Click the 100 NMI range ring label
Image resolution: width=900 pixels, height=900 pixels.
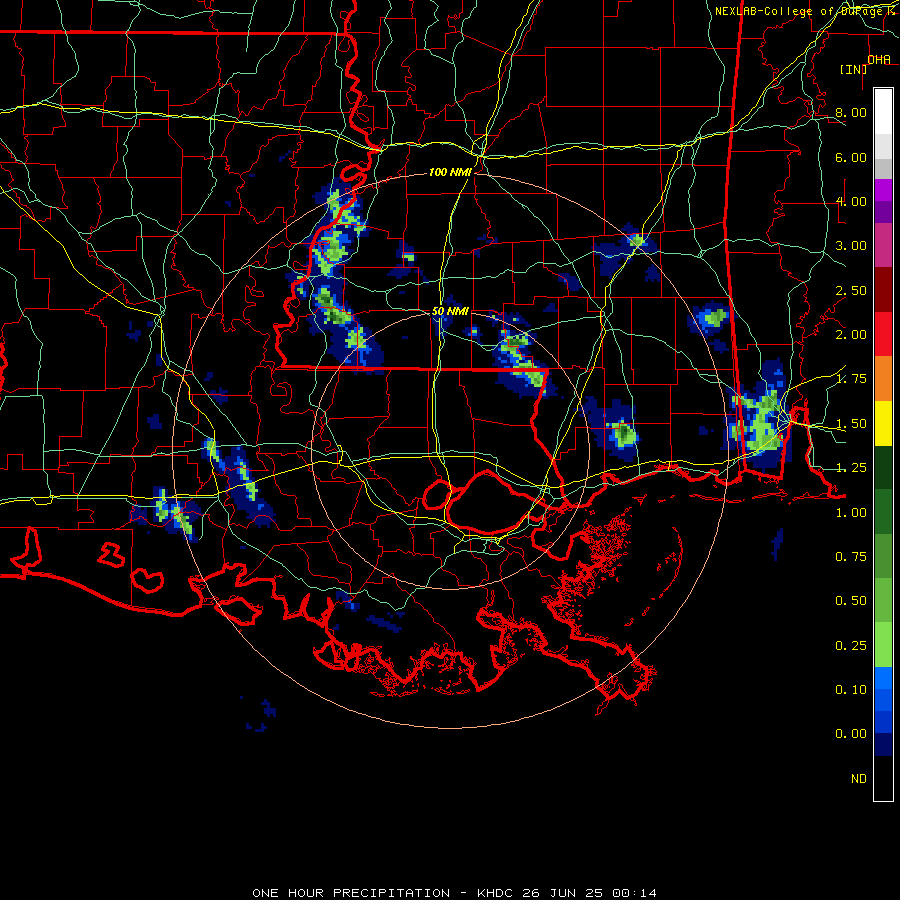[x=450, y=172]
